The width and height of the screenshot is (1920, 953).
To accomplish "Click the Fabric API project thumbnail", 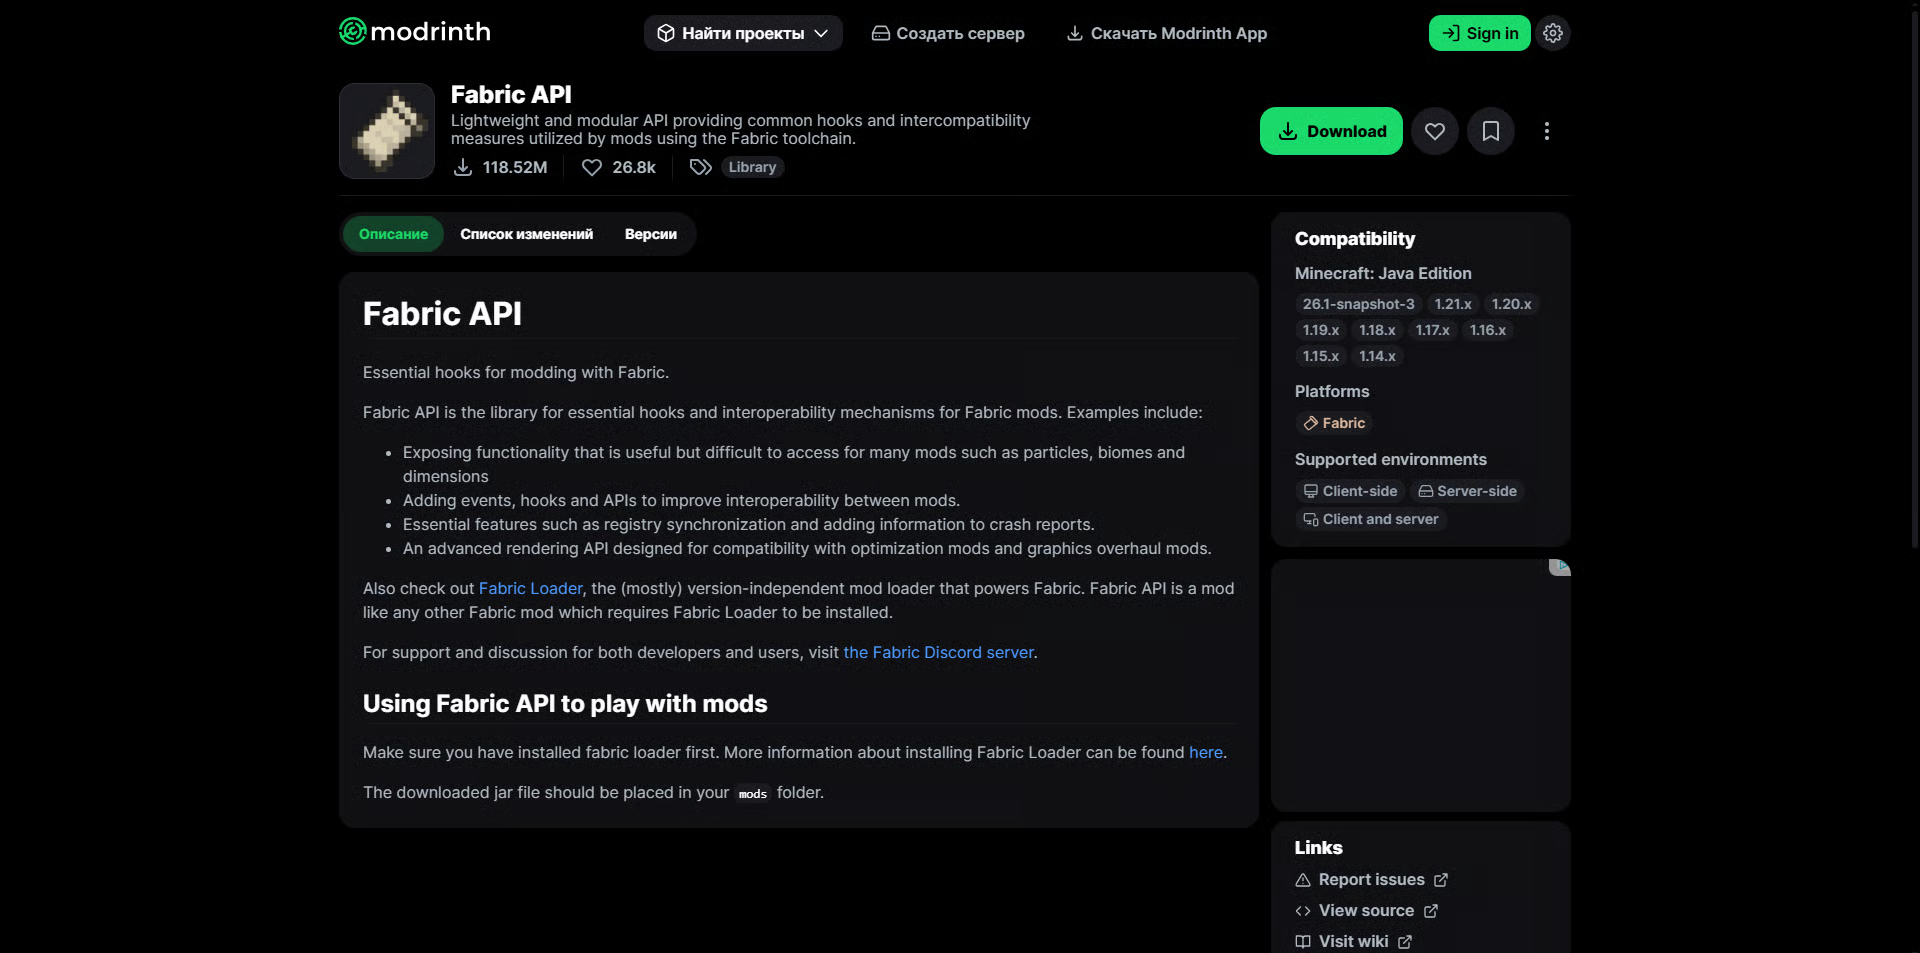I will point(387,131).
